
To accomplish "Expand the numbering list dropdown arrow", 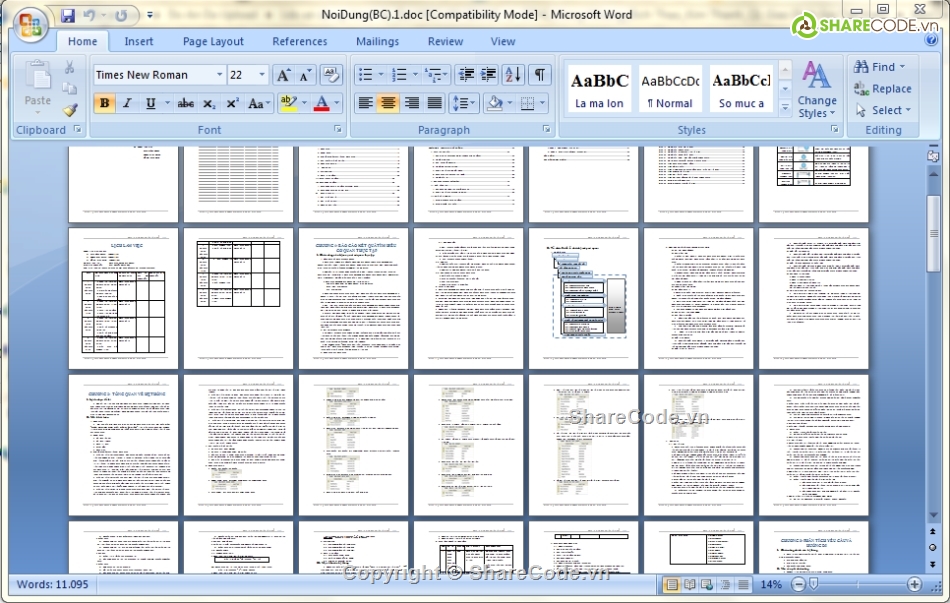I will click(x=415, y=75).
